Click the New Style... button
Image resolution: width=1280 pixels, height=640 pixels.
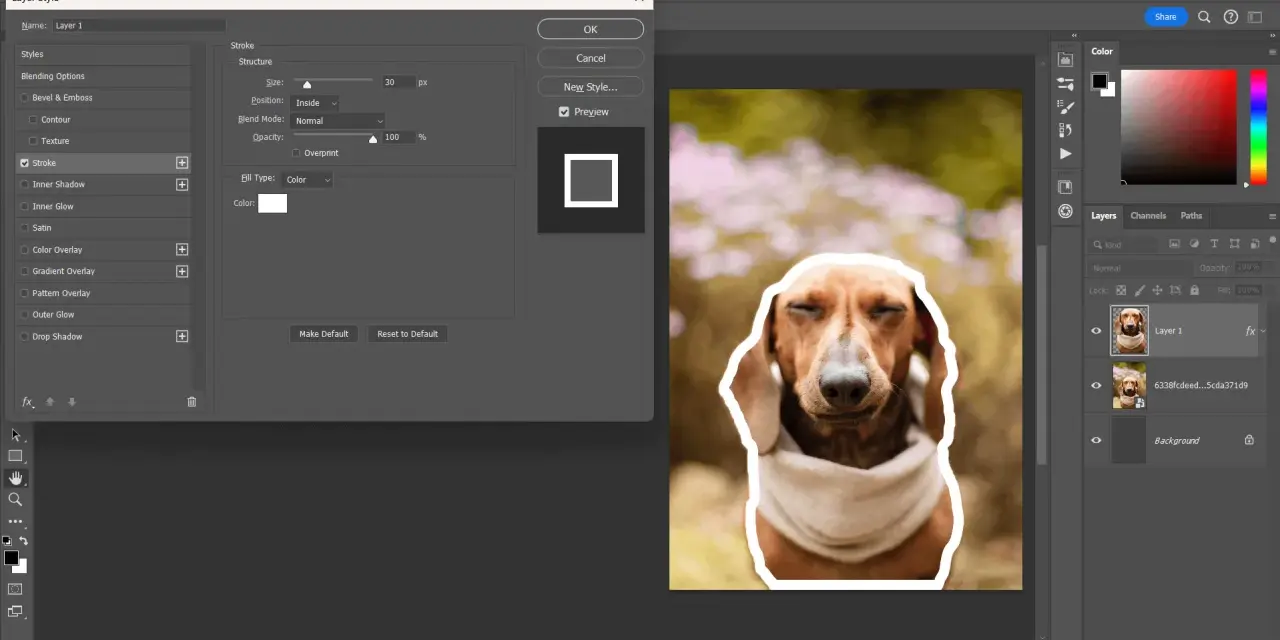point(590,87)
